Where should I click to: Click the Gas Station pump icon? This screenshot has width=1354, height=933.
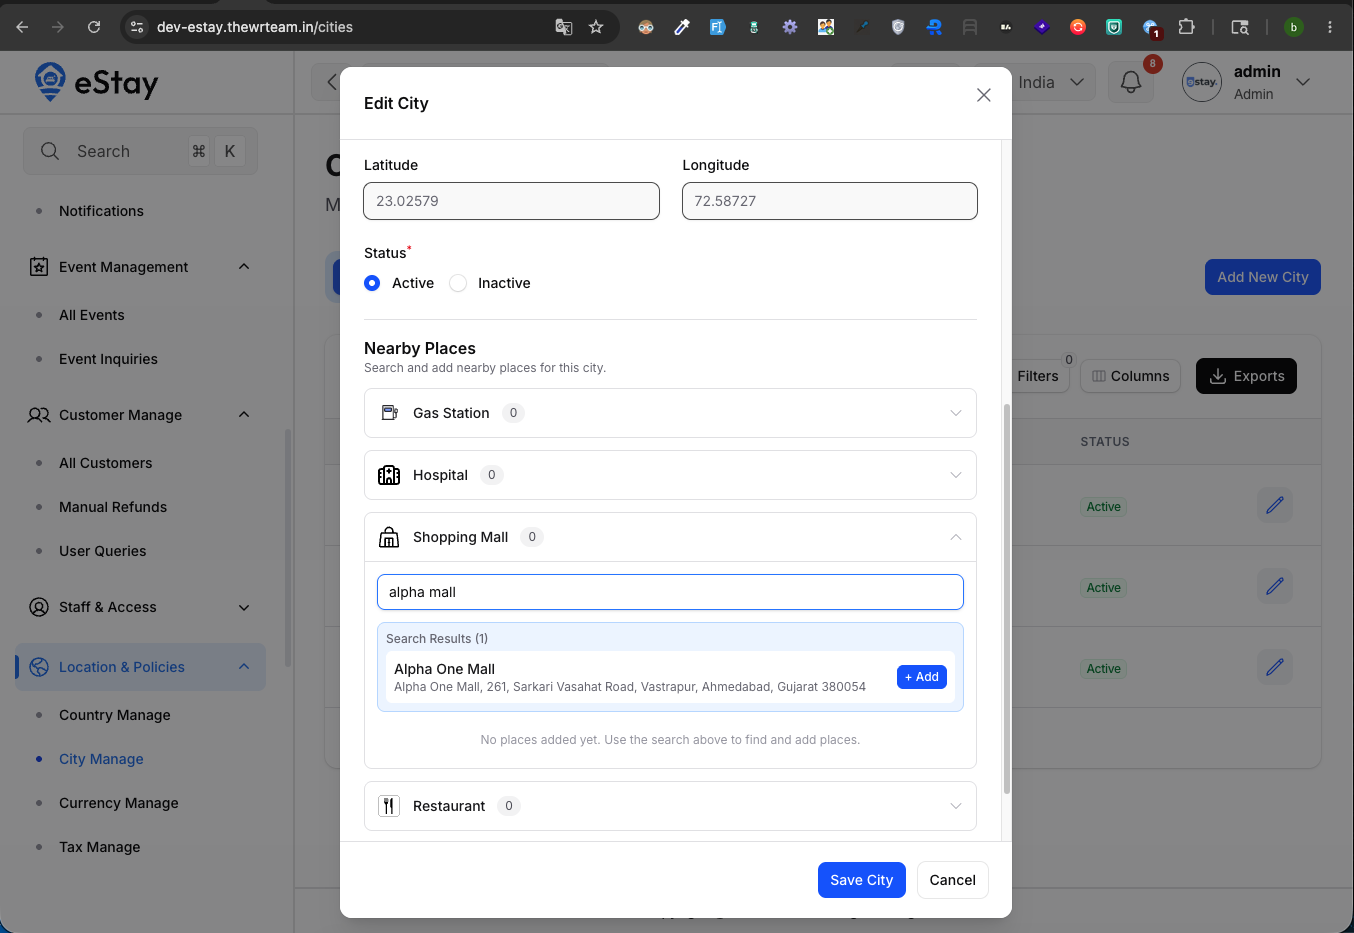(389, 413)
